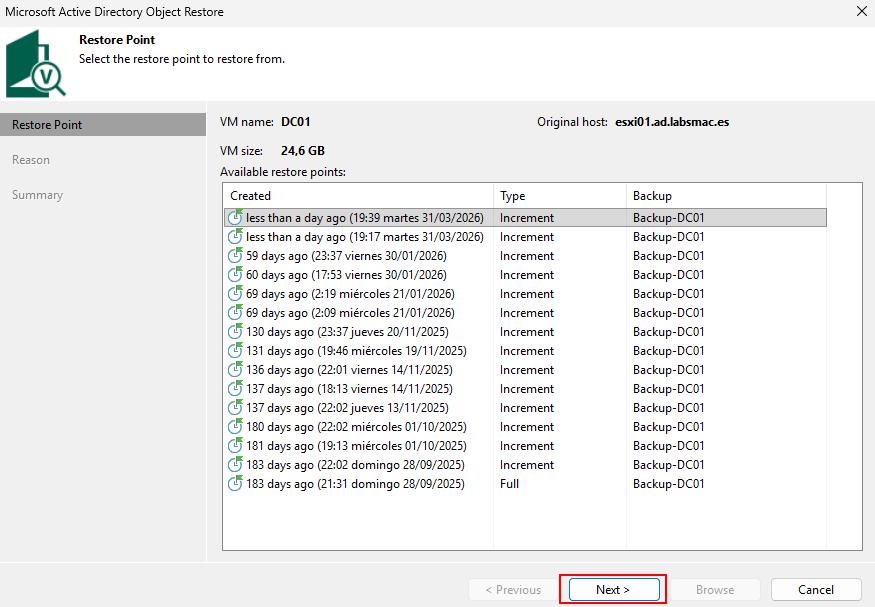The width and height of the screenshot is (875, 607).
Task: Sort list by Created column header
Action: pos(358,196)
